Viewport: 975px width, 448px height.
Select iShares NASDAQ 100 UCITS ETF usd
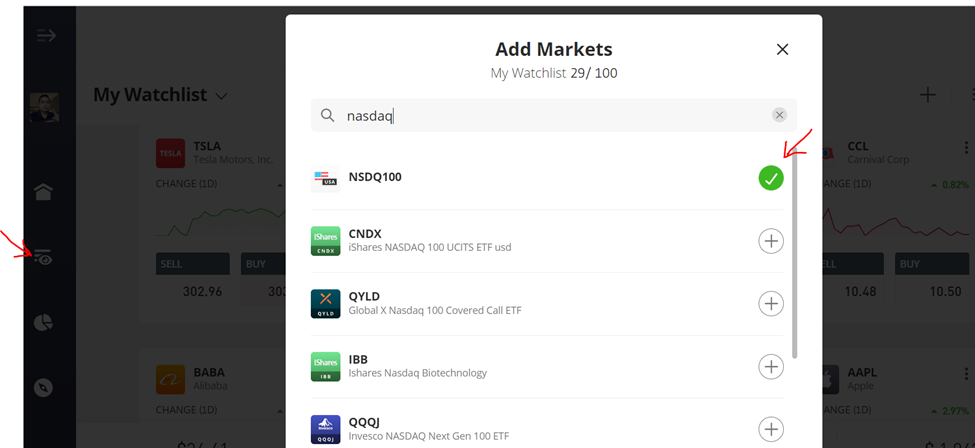(430, 247)
